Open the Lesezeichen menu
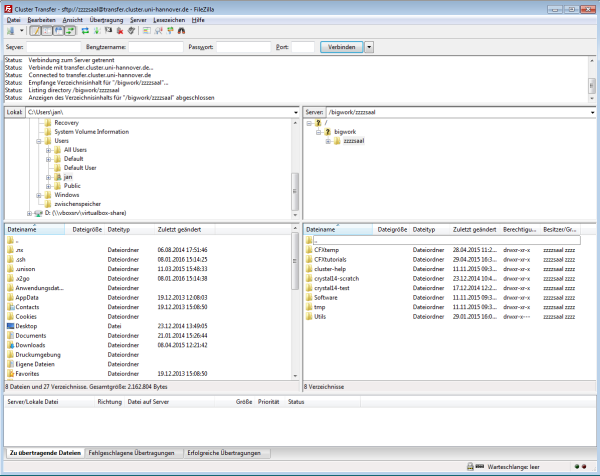 coord(169,20)
